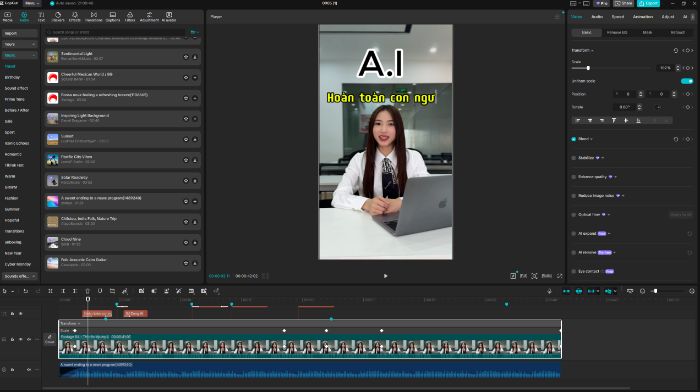The image size is (700, 392).
Task: Open the Adjustment tool in top toolbar
Action: 149,17
